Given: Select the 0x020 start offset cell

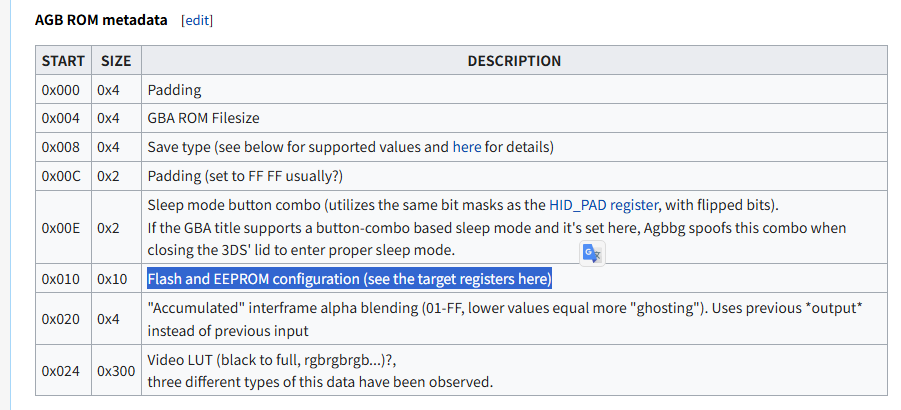Looking at the screenshot, I should pos(63,319).
